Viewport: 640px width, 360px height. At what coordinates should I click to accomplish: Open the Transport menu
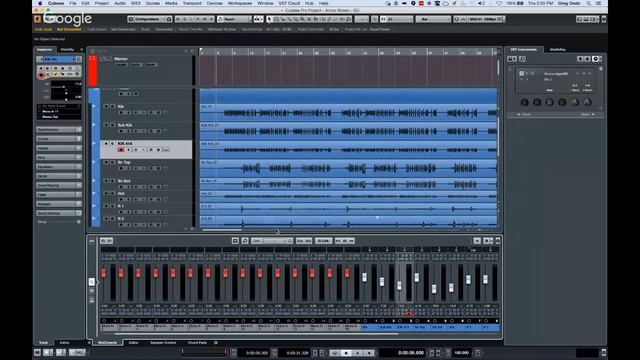click(x=192, y=3)
